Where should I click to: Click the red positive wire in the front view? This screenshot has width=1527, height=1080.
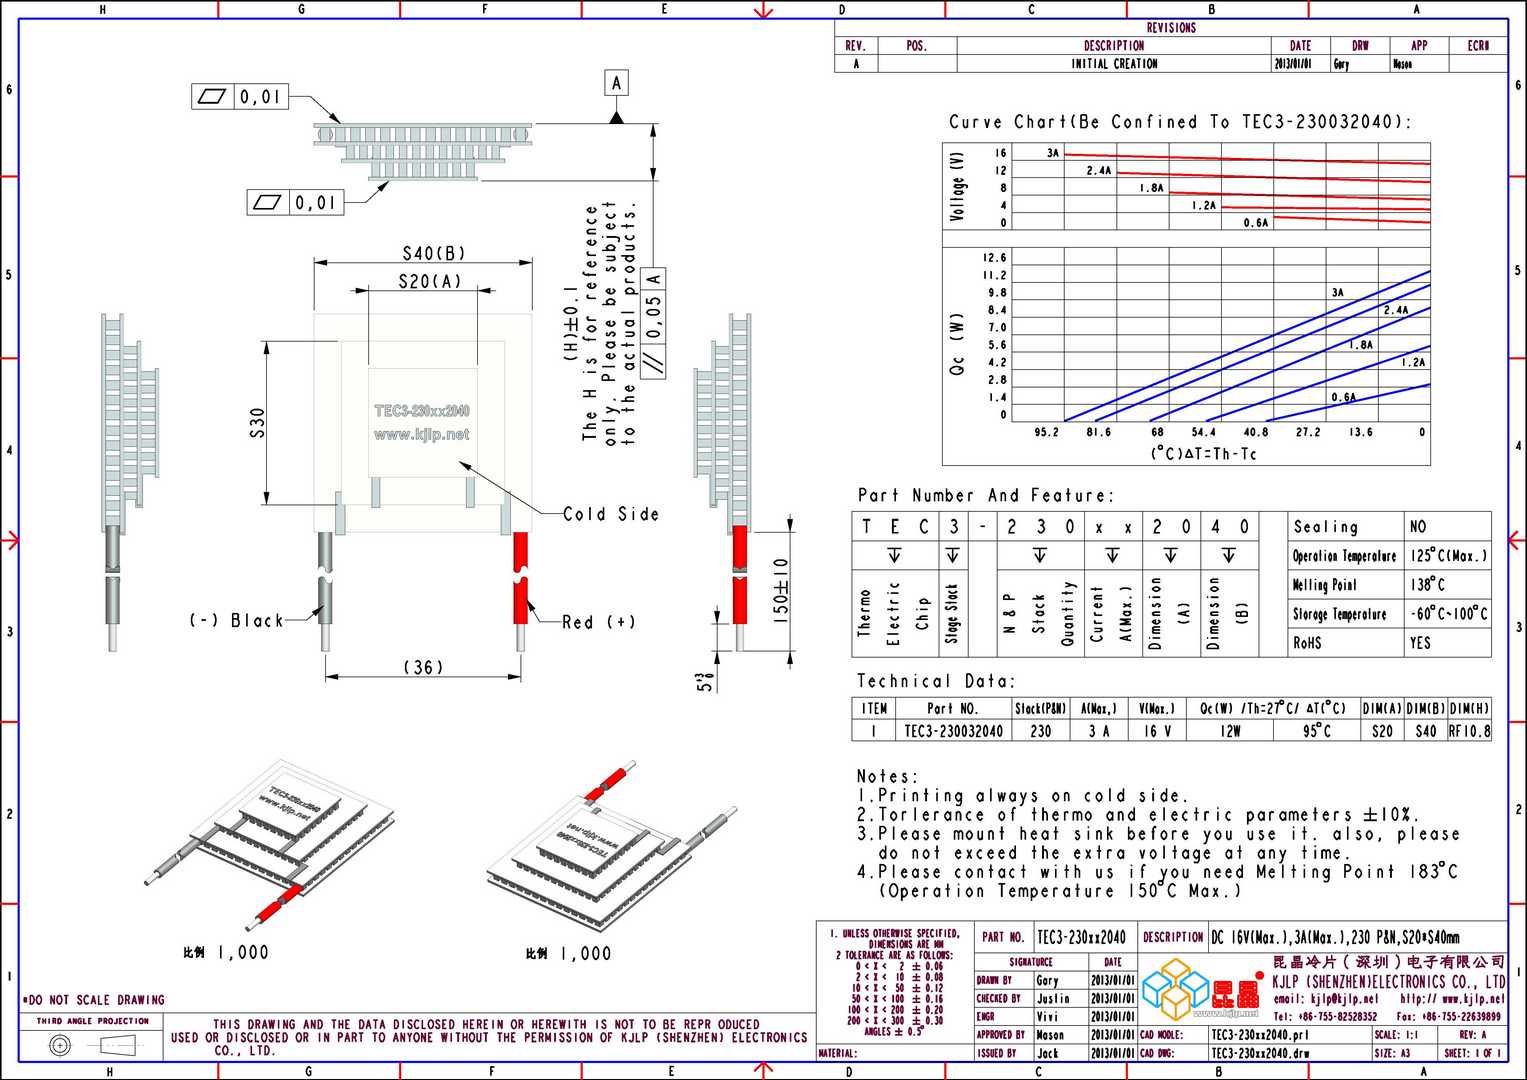pyautogui.click(x=521, y=577)
